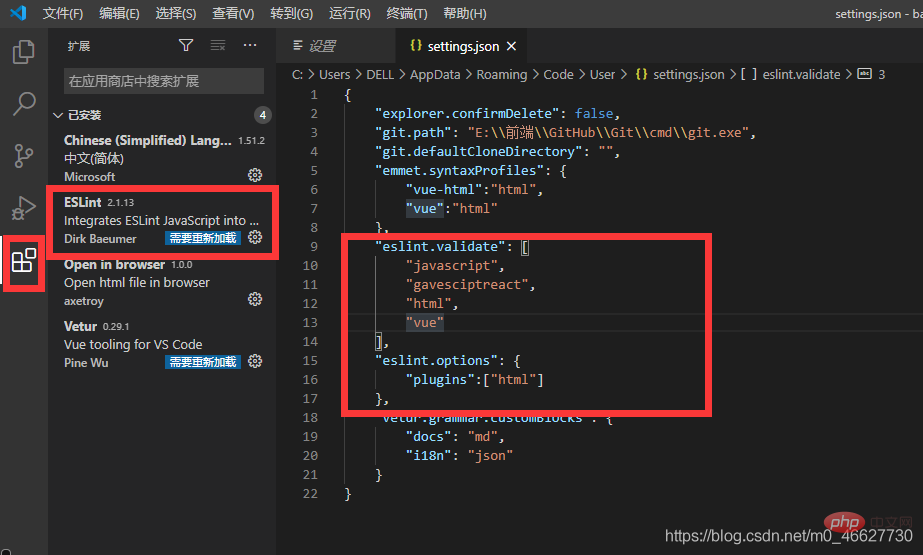This screenshot has width=923, height=555.
Task: Click Roaming in the breadcrumb path
Action: click(x=502, y=75)
